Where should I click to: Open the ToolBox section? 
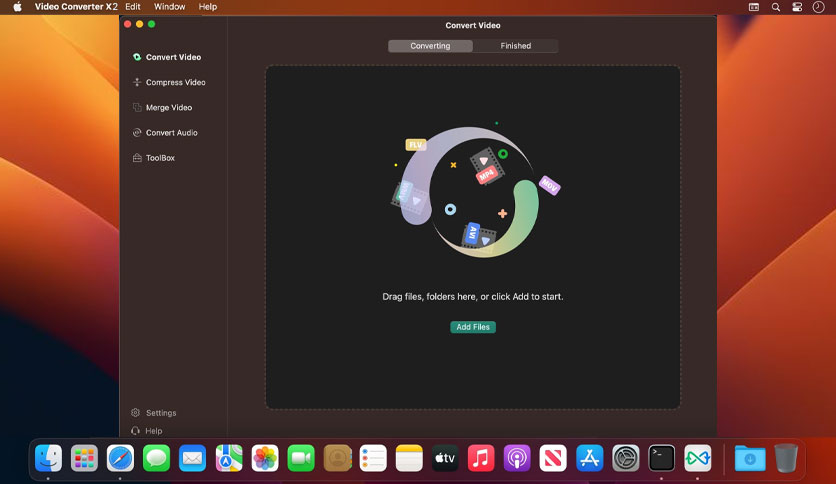tap(154, 158)
